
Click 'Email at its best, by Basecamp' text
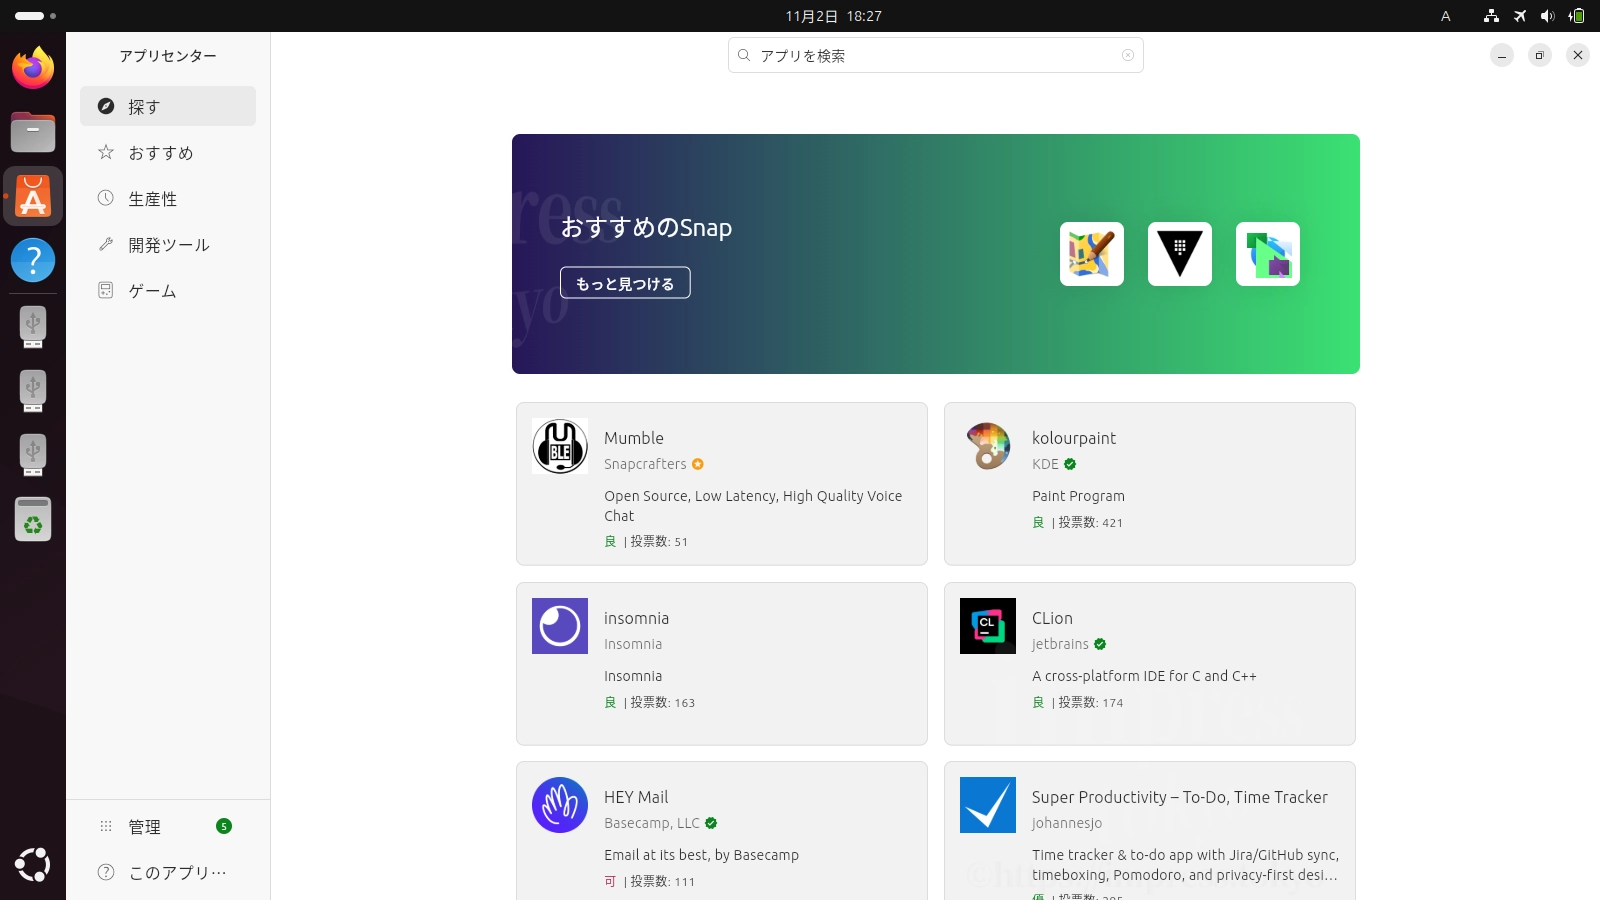point(701,855)
